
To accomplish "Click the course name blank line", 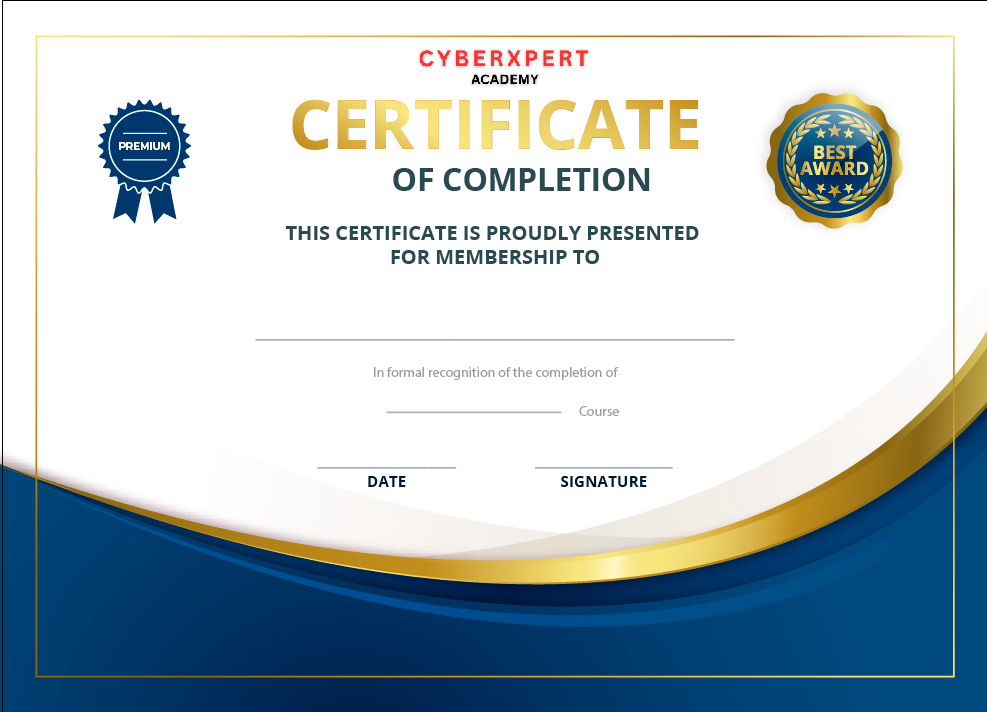I will pos(473,412).
